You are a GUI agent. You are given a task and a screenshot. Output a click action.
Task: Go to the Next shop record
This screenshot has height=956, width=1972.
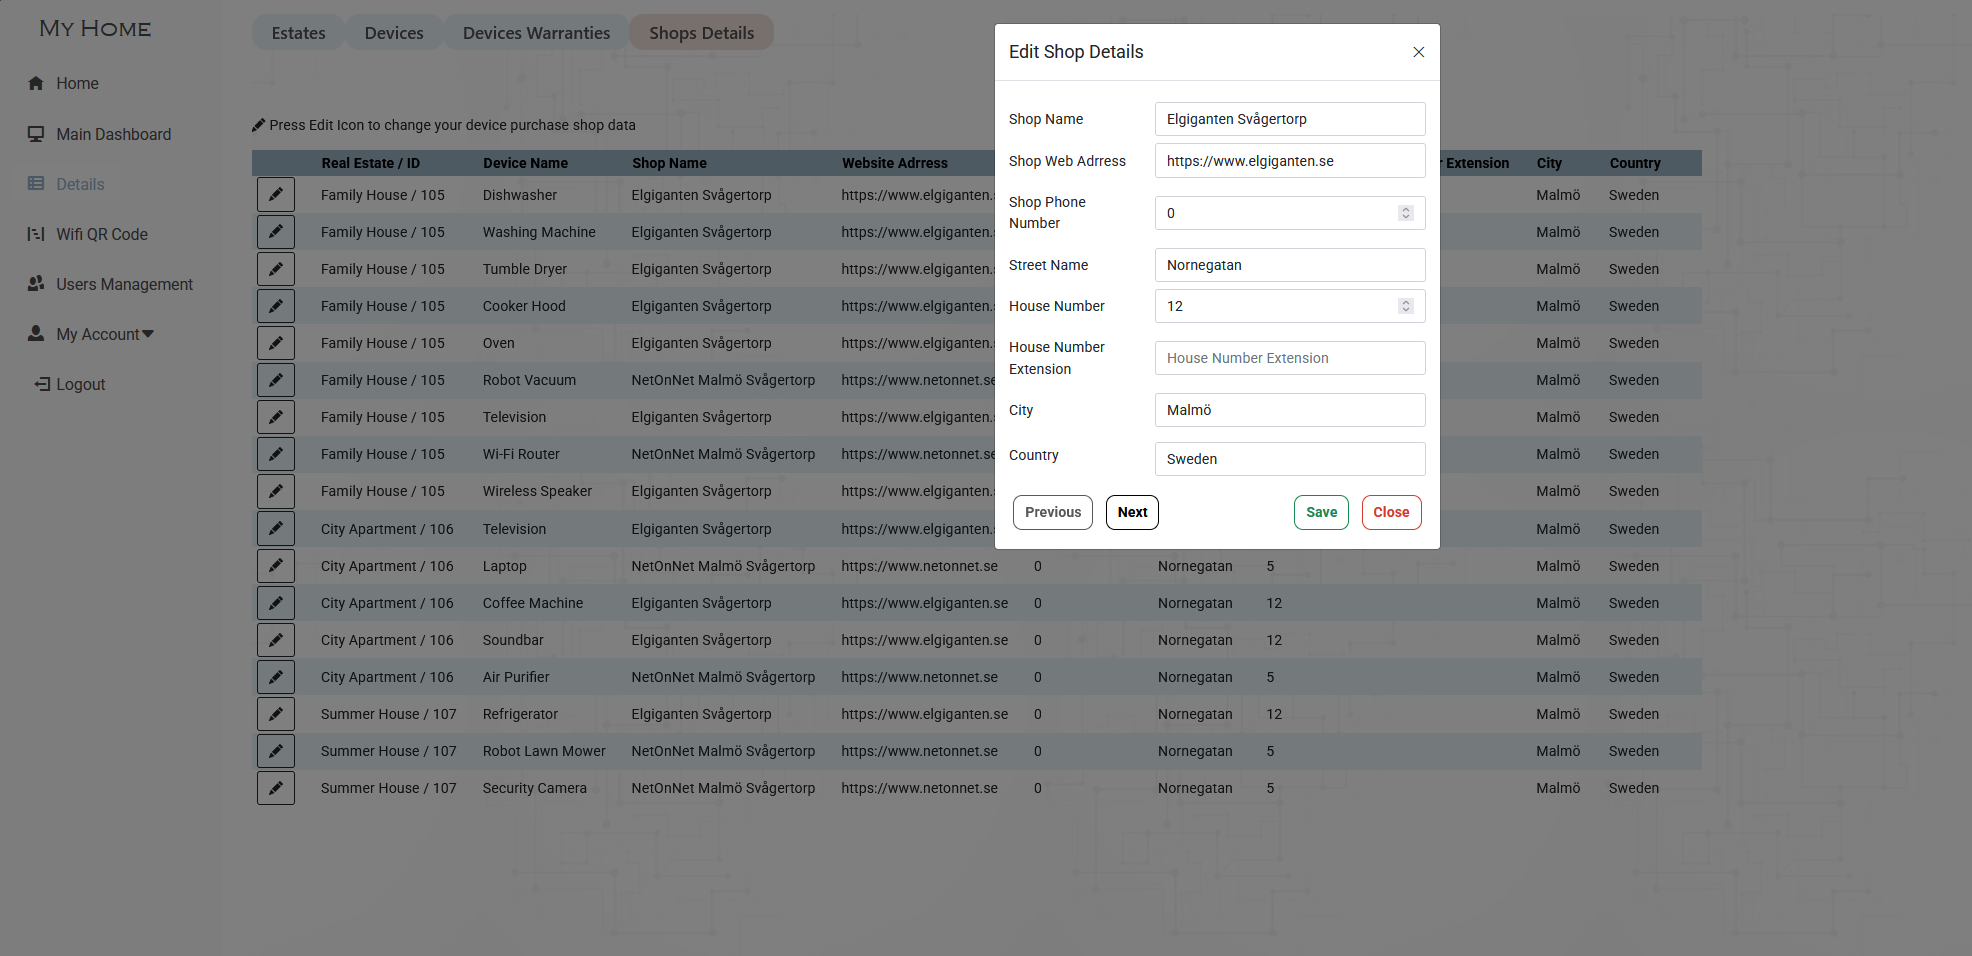click(1132, 512)
